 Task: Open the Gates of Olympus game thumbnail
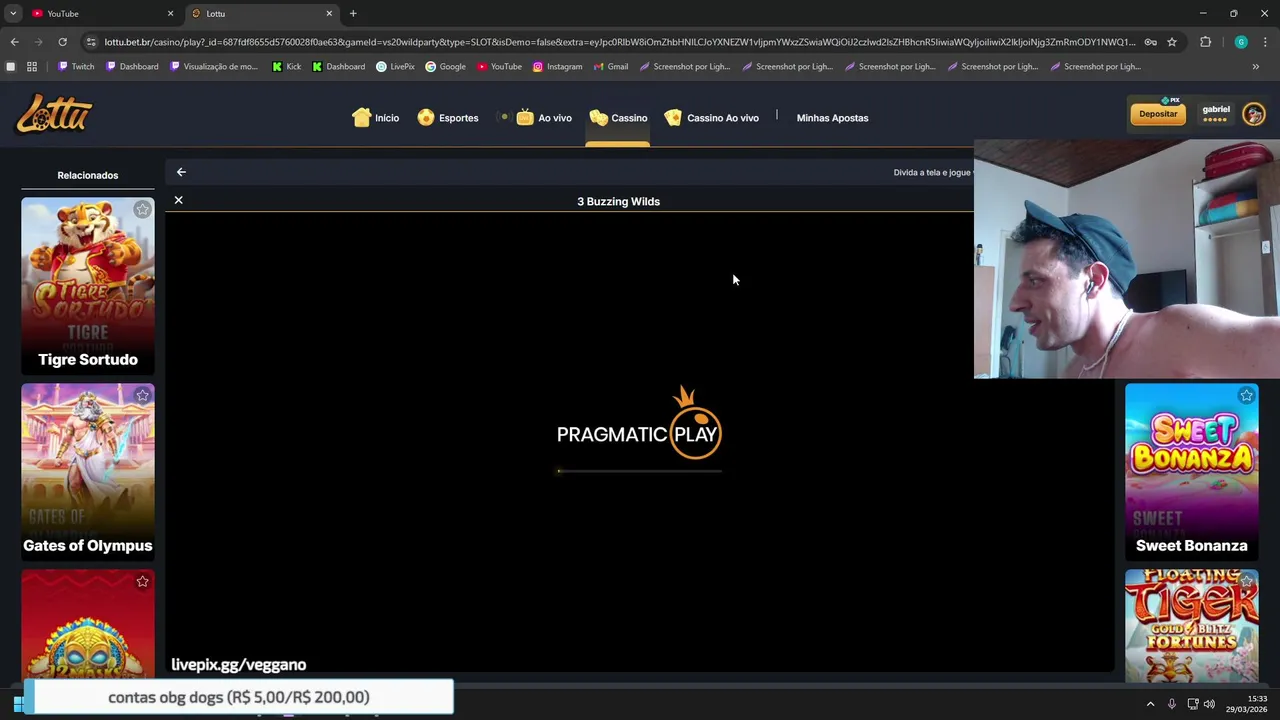tap(88, 471)
